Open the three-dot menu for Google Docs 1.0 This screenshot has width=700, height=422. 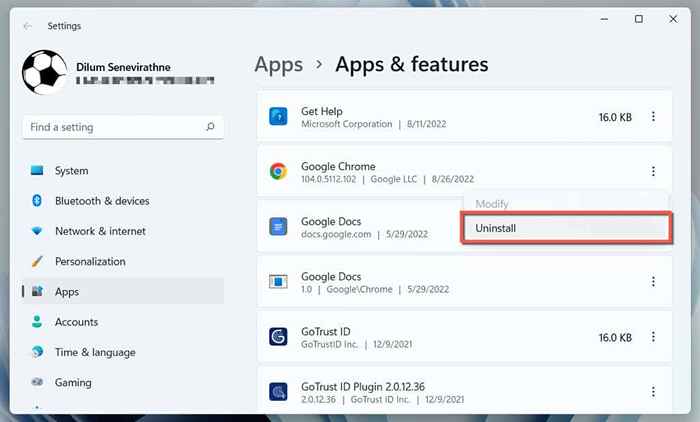pos(653,282)
